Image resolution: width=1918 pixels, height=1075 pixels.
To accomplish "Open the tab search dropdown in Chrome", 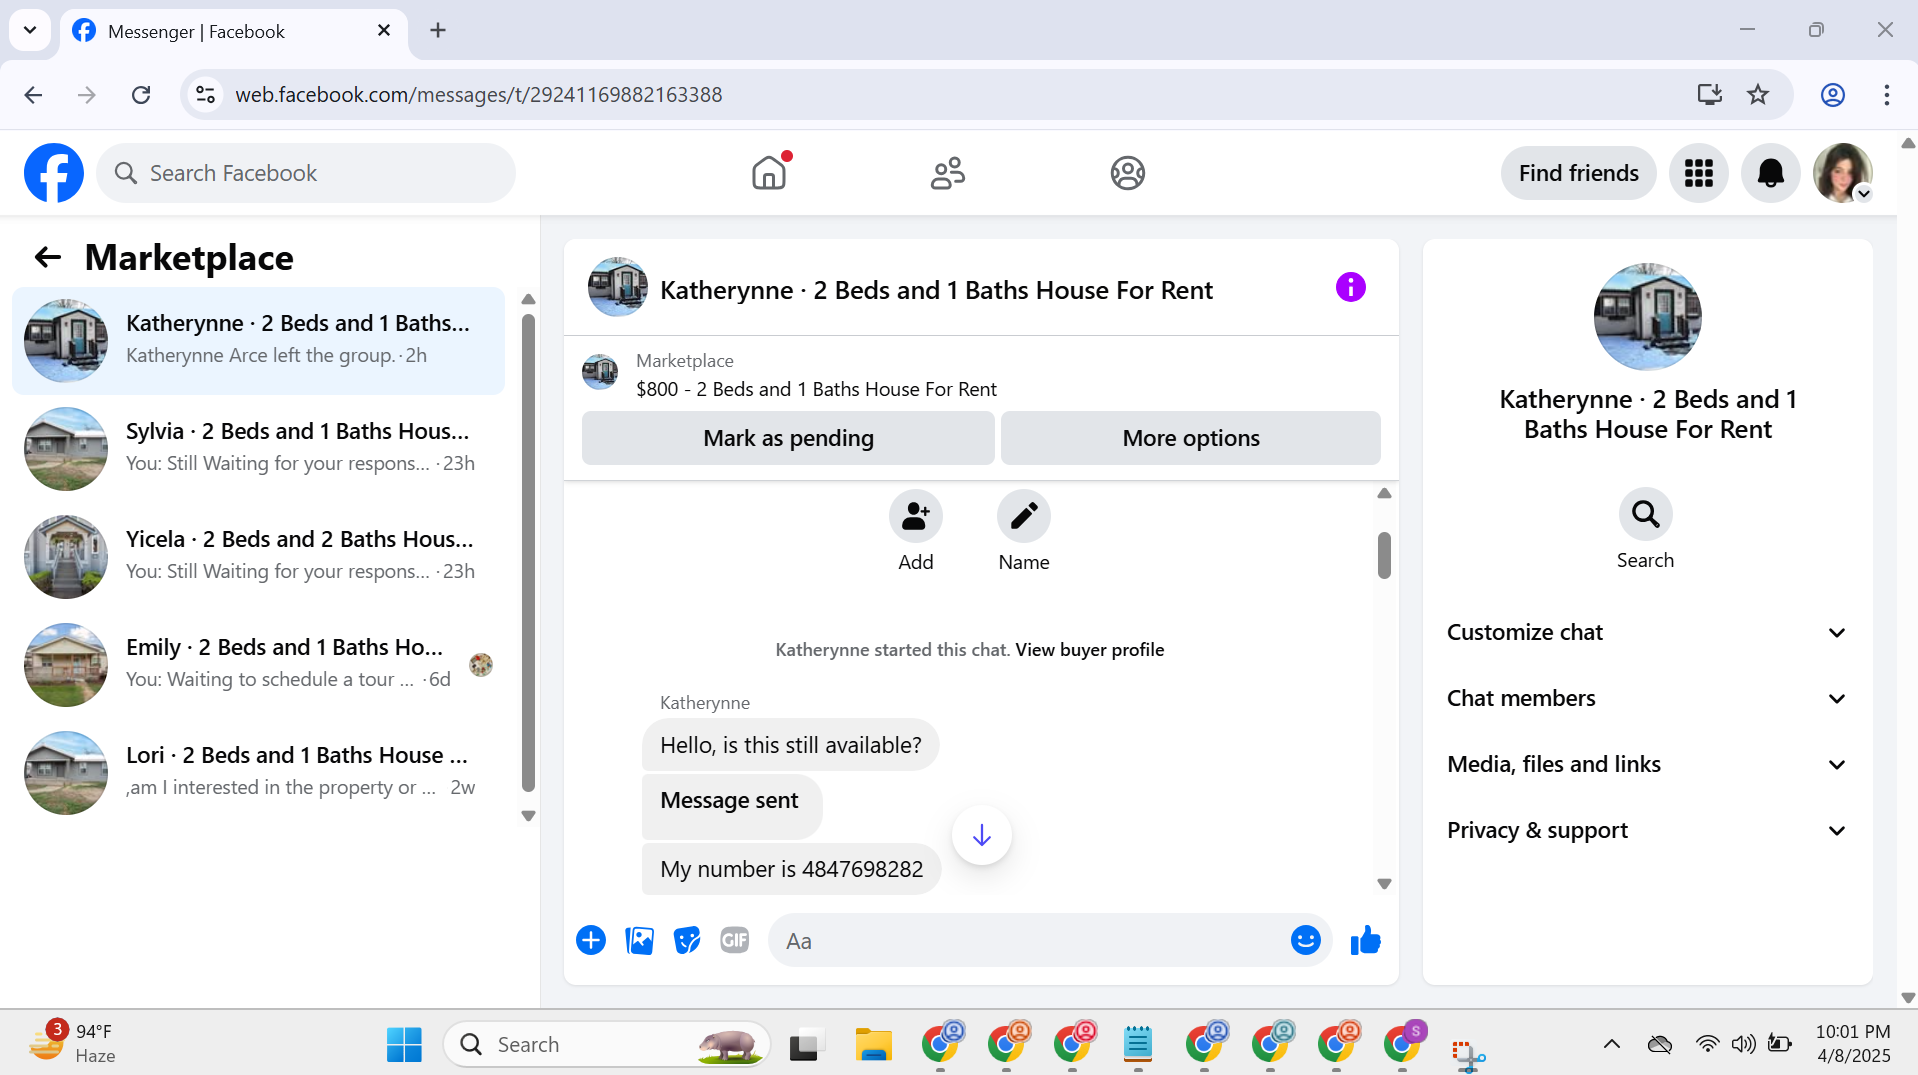I will pyautogui.click(x=30, y=30).
